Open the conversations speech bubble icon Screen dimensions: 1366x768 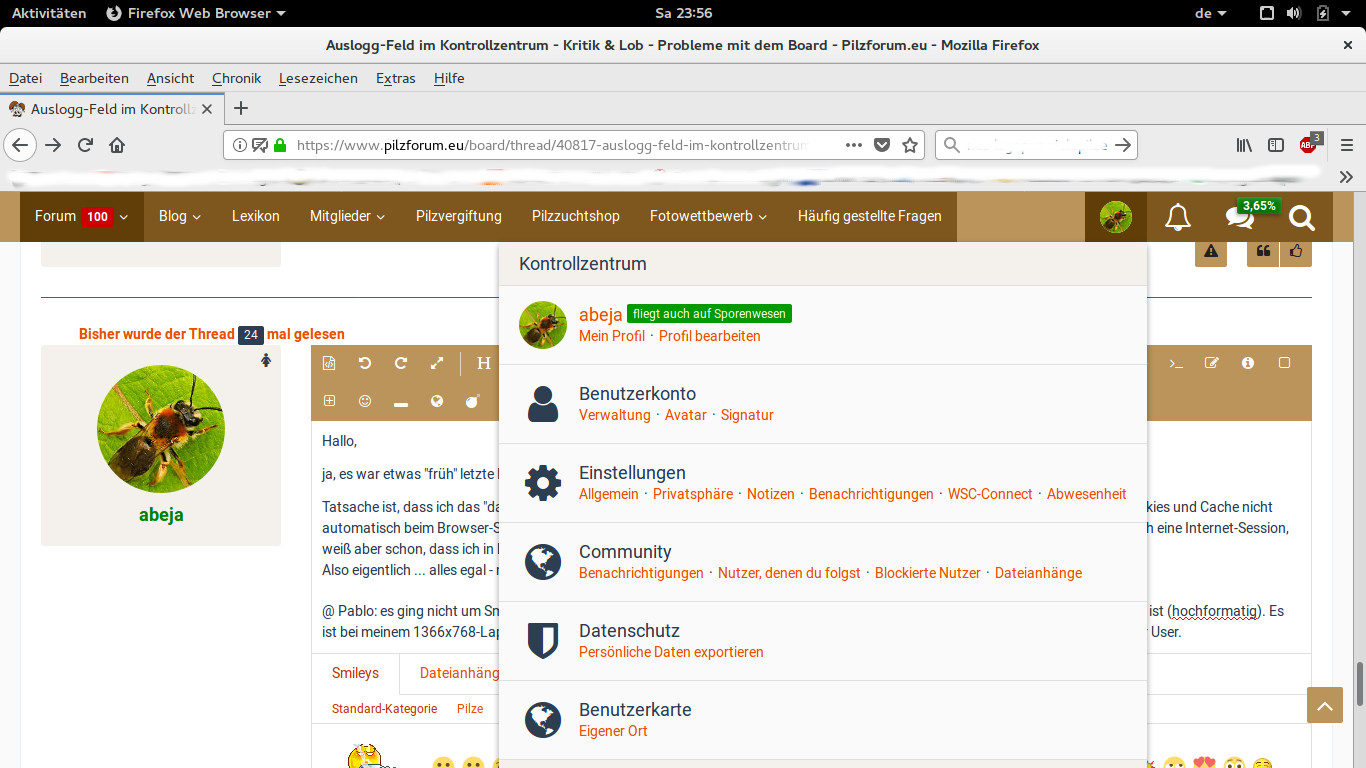(x=1240, y=217)
